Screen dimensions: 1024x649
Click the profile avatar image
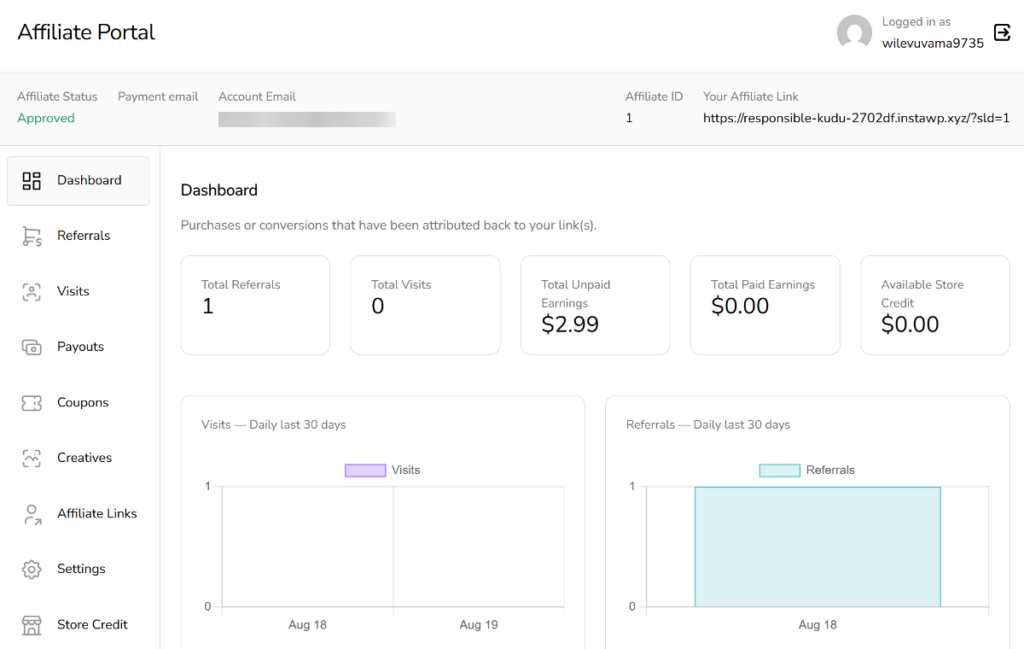[x=854, y=32]
